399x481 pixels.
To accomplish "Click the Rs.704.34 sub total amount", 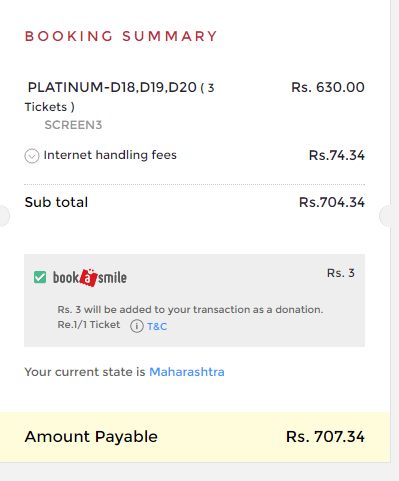I will (332, 202).
